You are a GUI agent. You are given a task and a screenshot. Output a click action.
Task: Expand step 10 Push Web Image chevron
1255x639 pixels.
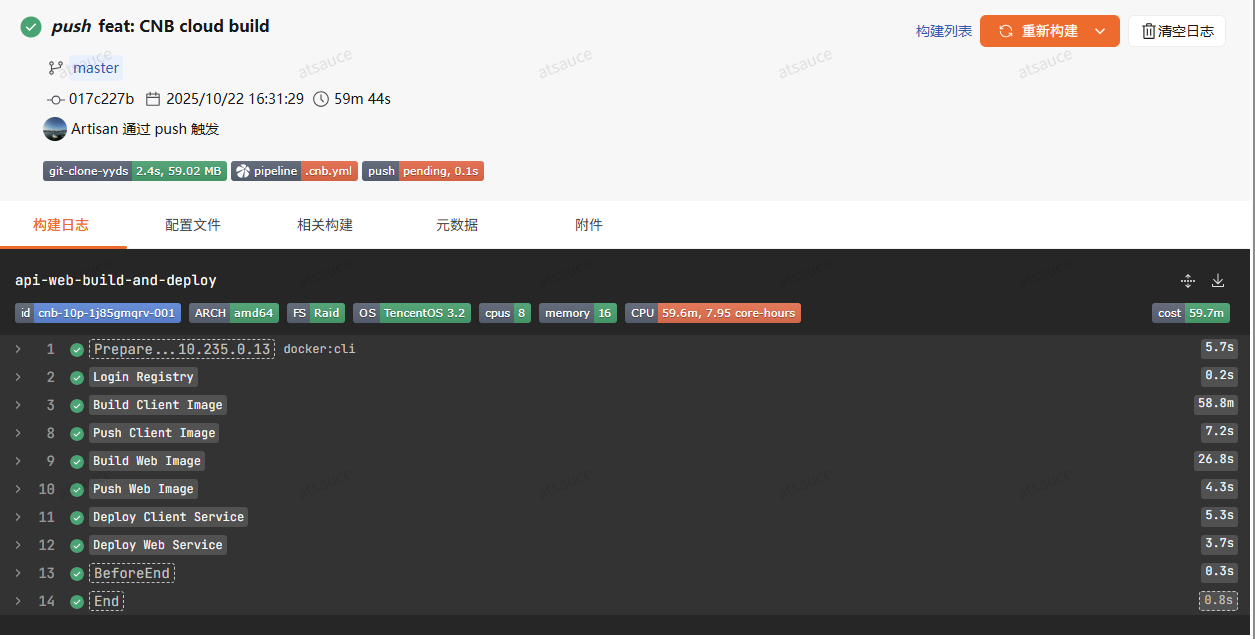(x=18, y=489)
